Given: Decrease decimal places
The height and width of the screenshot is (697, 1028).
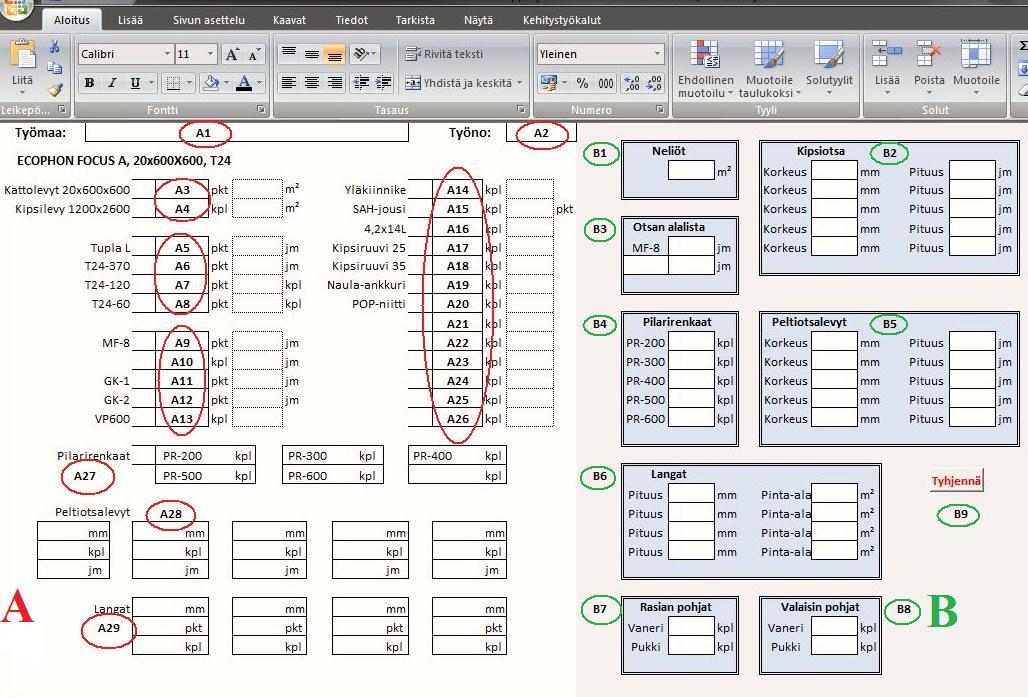Looking at the screenshot, I should coord(654,83).
